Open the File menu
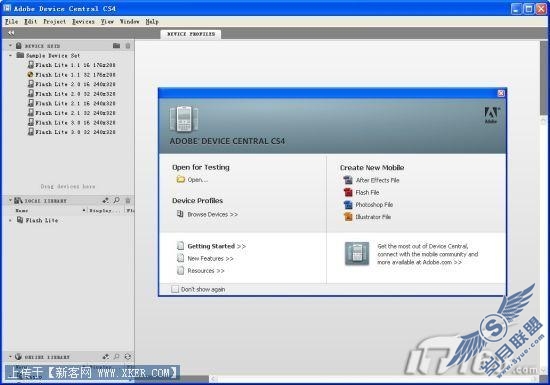550x385 pixels. tap(12, 21)
